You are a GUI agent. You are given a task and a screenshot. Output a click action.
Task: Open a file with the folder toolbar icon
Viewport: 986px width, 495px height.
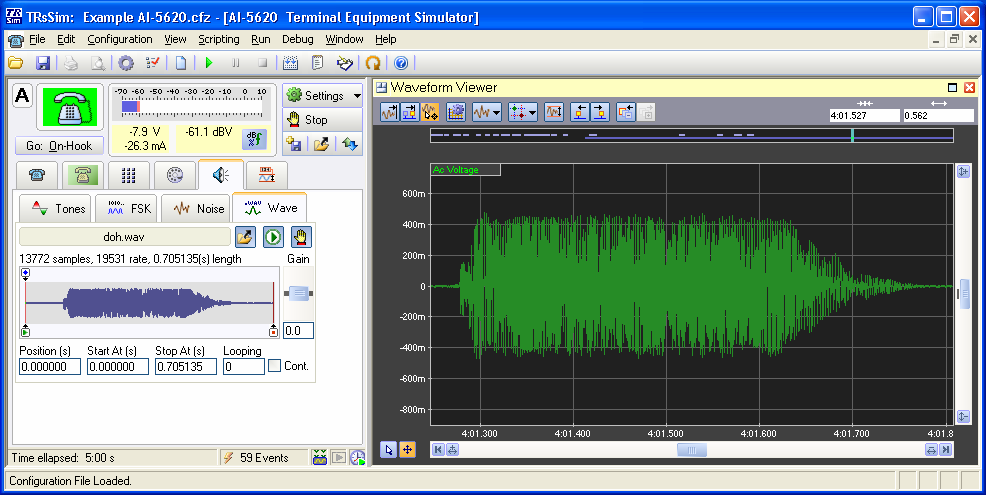pos(16,63)
